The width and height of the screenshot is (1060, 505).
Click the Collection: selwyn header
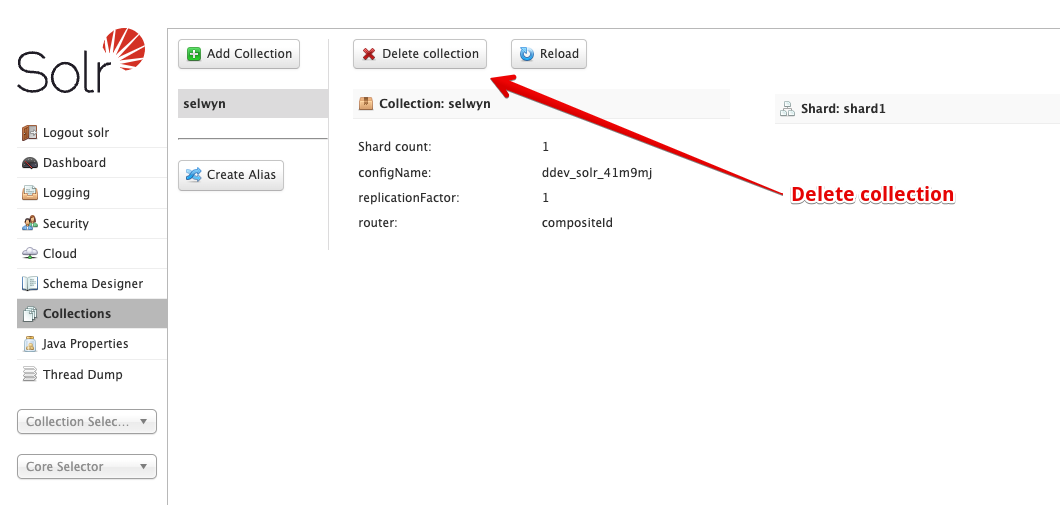(x=541, y=104)
